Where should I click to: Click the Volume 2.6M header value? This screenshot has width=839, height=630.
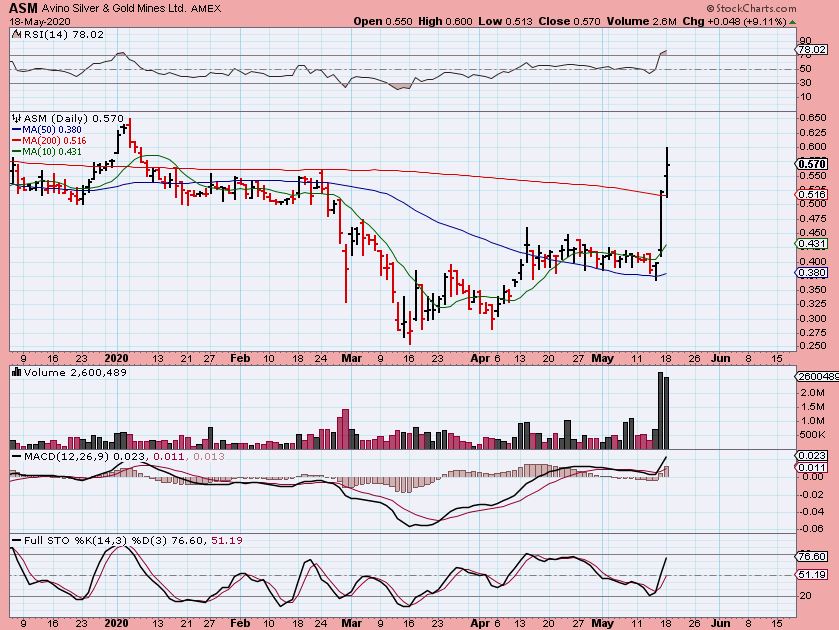[642, 21]
